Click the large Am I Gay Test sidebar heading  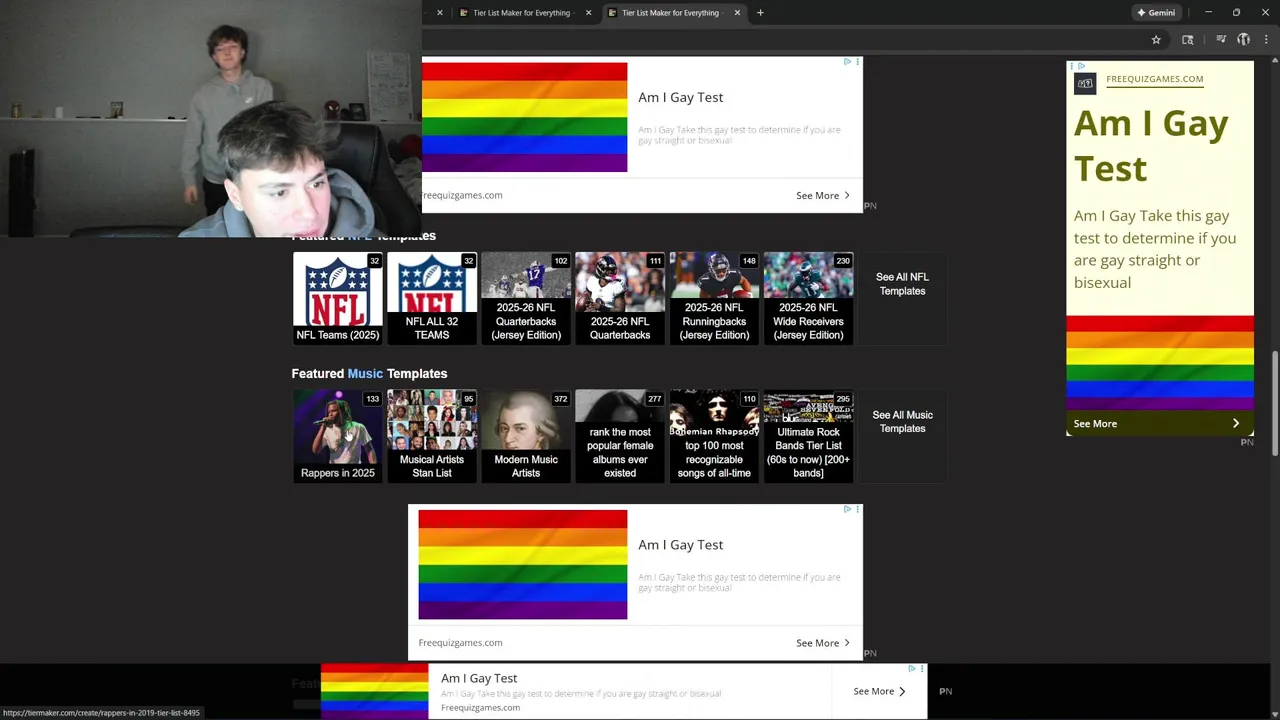point(1151,146)
